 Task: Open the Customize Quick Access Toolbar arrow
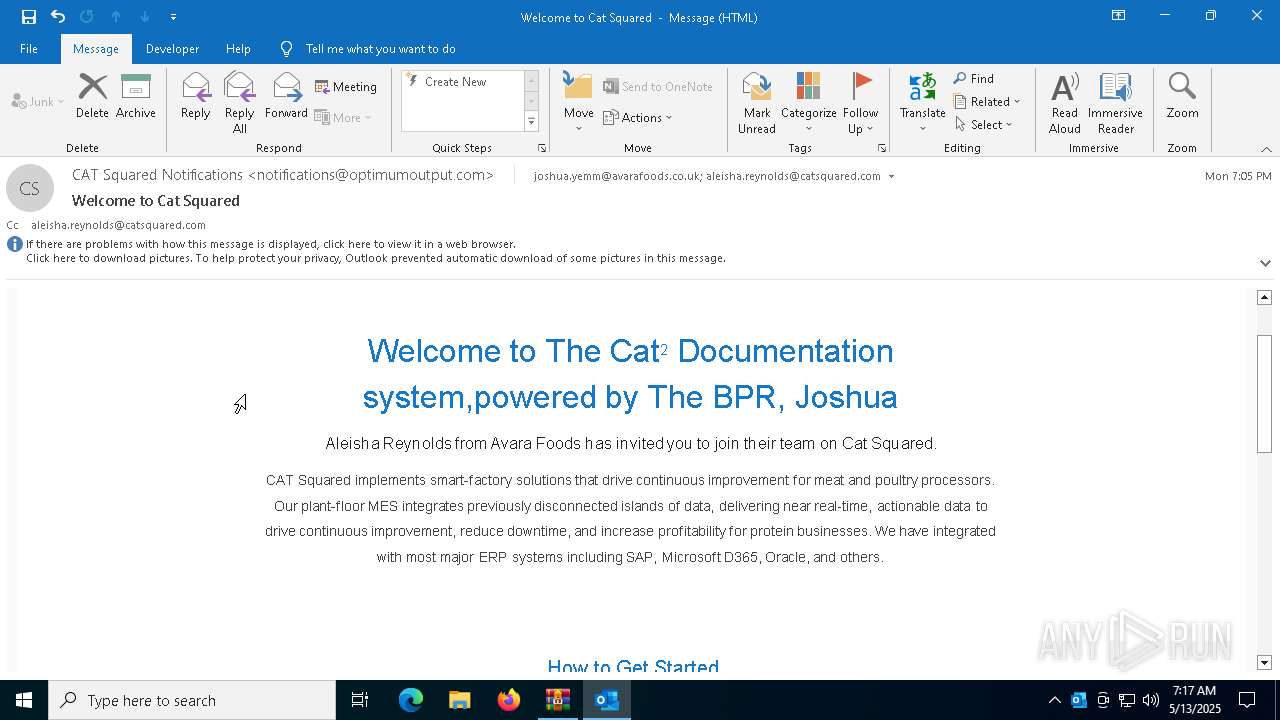pyautogui.click(x=173, y=17)
